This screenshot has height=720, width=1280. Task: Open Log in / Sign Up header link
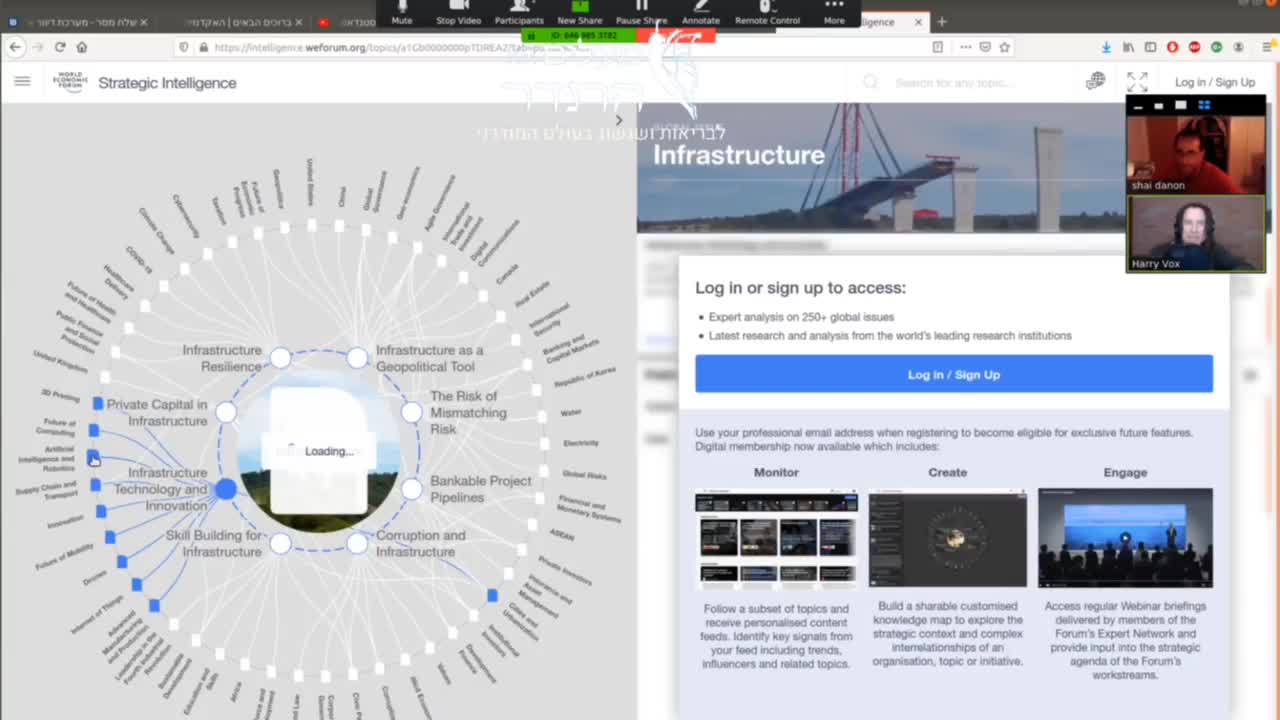click(x=1215, y=82)
